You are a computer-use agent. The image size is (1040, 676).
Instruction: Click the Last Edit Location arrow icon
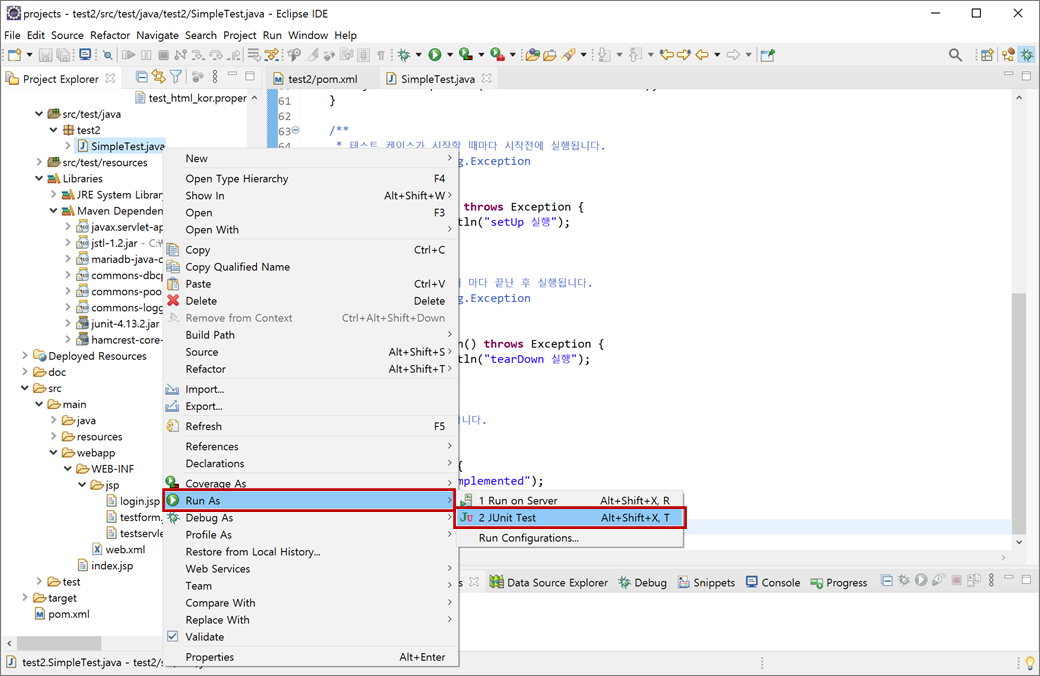[666, 55]
